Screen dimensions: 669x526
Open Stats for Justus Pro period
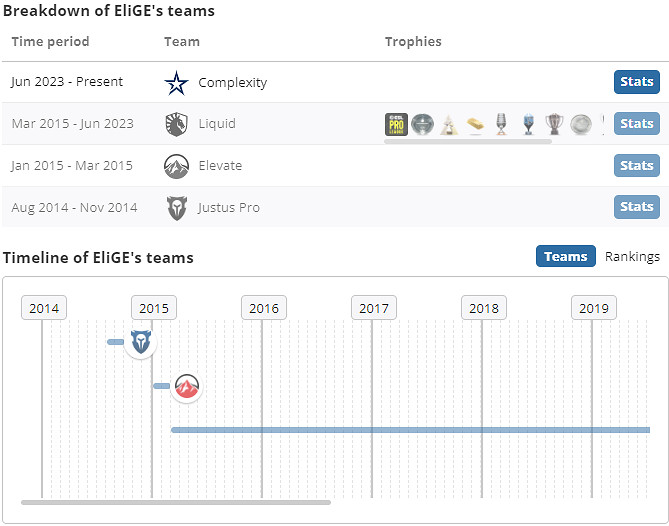pos(636,207)
